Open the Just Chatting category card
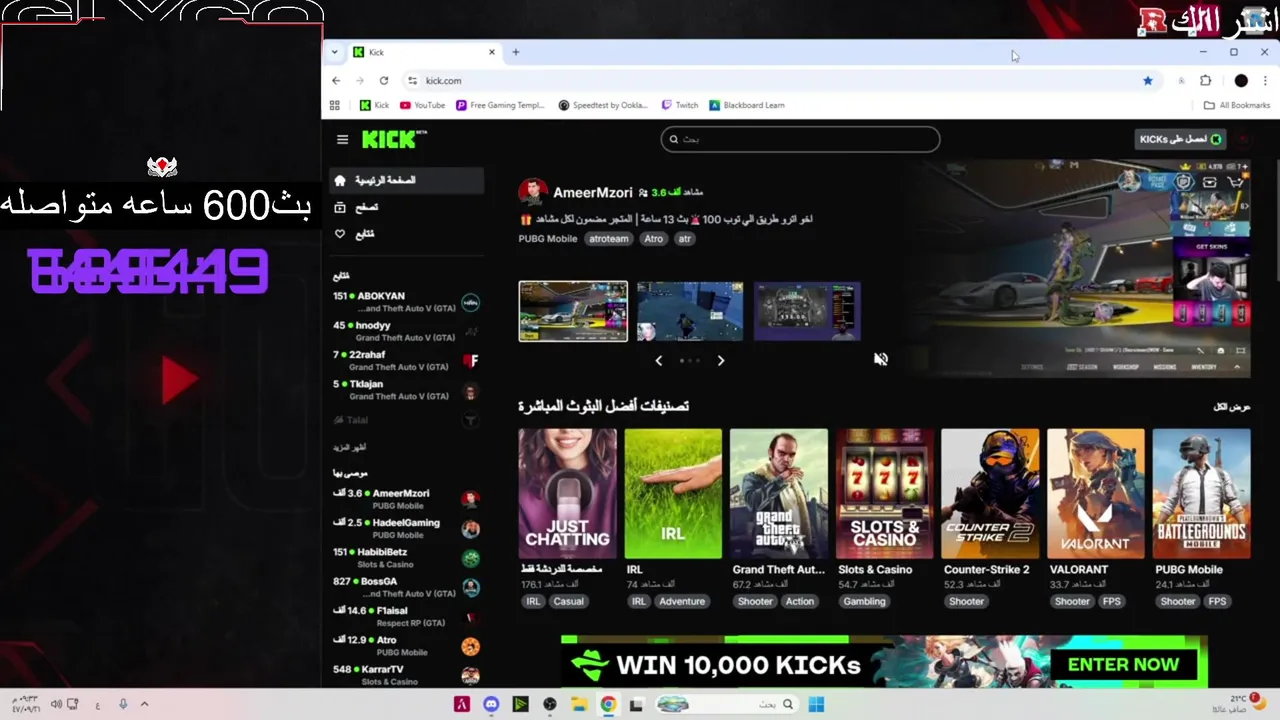1280x720 pixels. tap(567, 494)
